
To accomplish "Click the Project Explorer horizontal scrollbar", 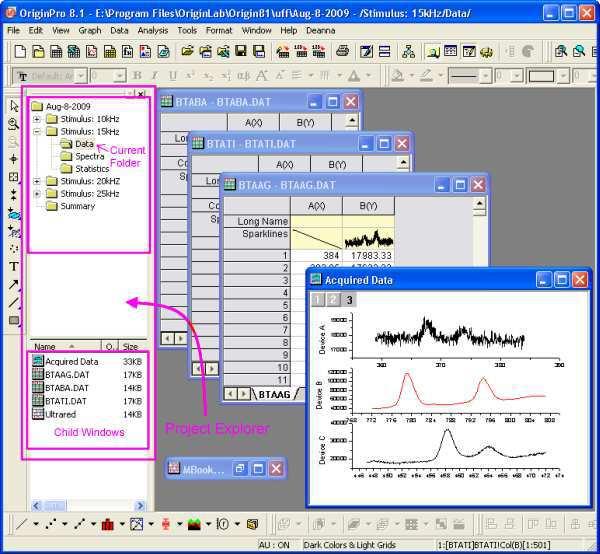I will pos(88,506).
